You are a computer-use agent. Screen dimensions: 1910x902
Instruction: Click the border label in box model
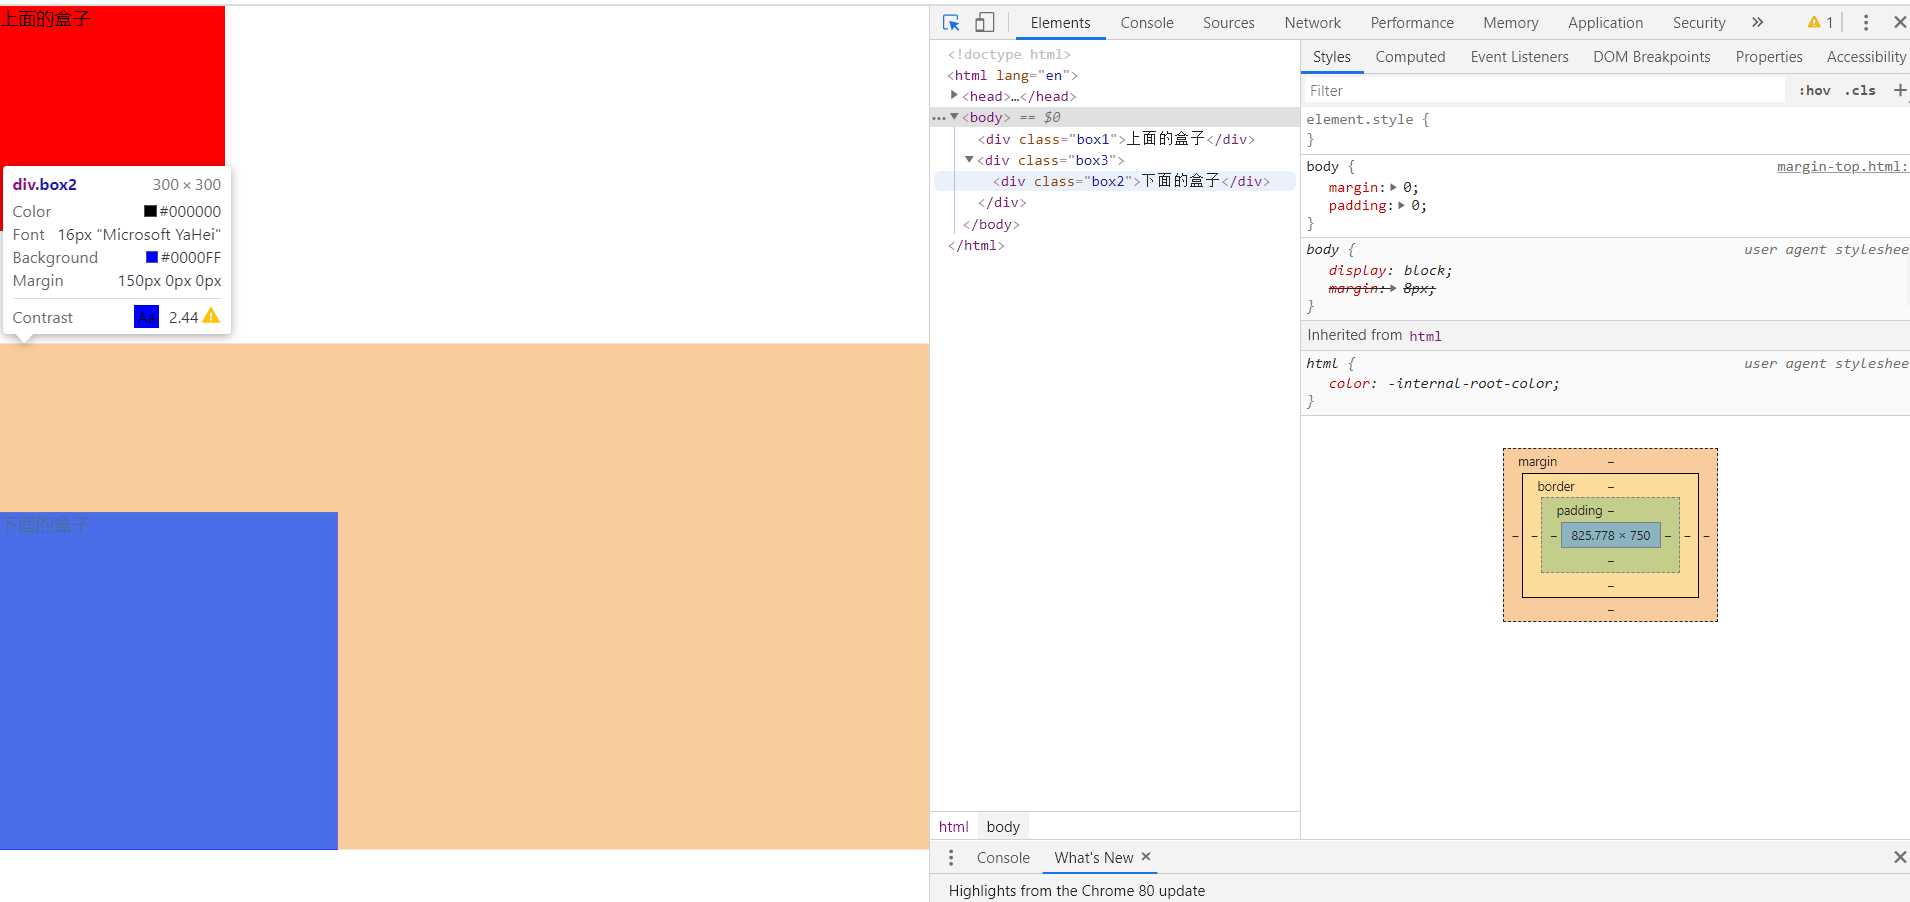[1555, 487]
